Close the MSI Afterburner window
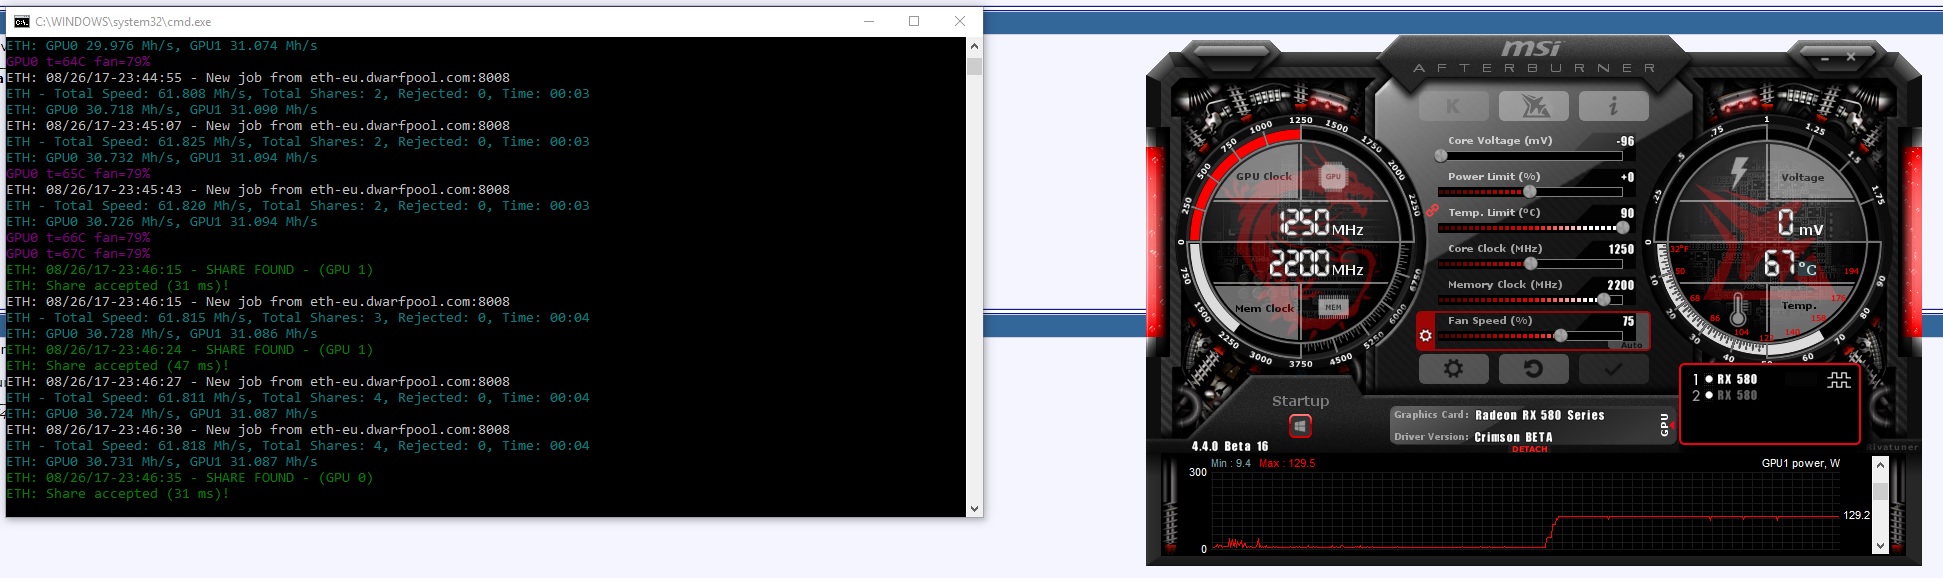Screen dimensions: 1943x578 (x=1851, y=57)
